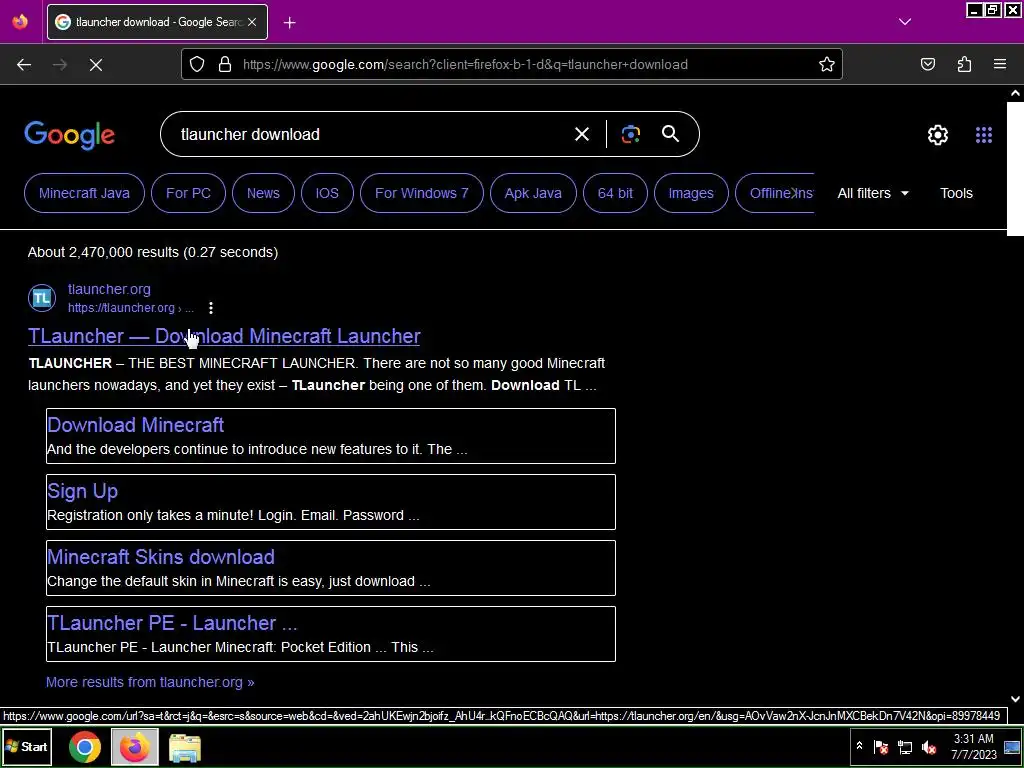The width and height of the screenshot is (1024, 768).
Task: Select the Apk Java filter chip
Action: click(x=533, y=193)
